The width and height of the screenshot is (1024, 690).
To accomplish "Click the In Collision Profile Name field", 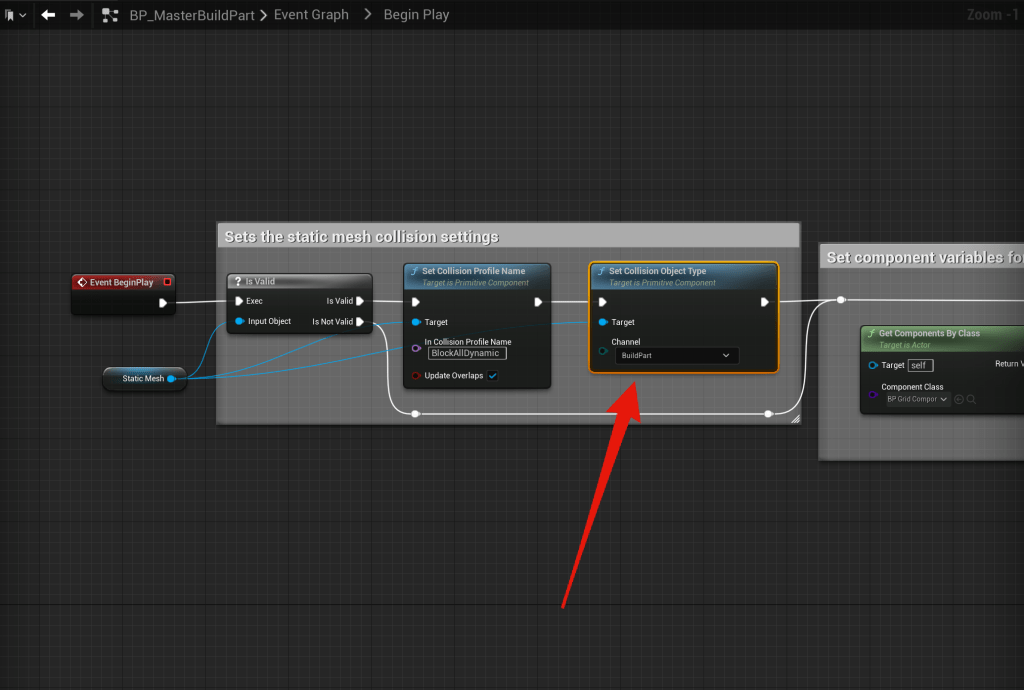I will point(467,353).
